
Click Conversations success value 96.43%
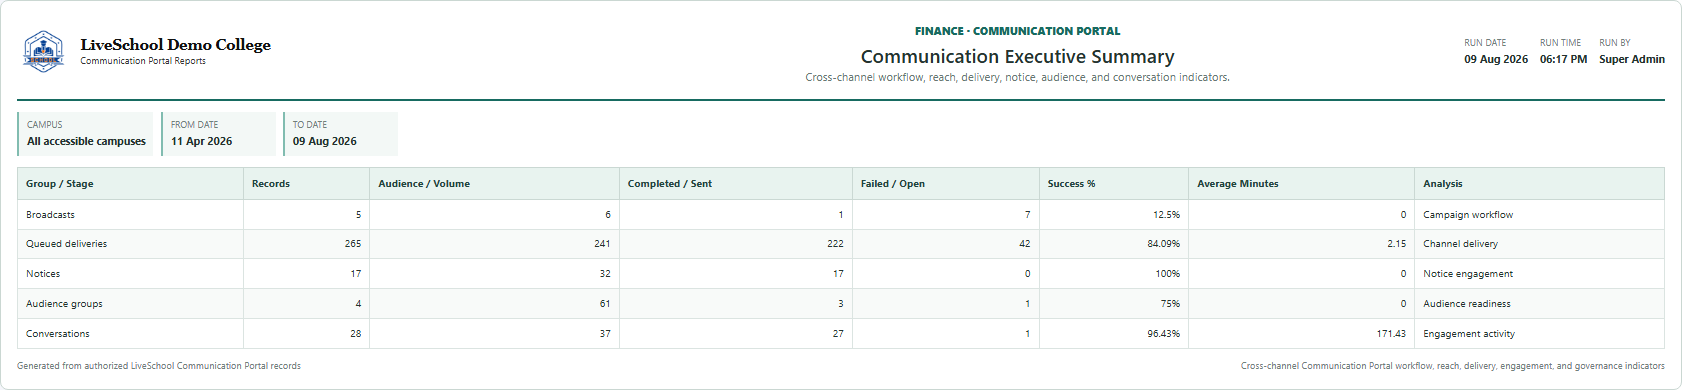[x=1164, y=334]
